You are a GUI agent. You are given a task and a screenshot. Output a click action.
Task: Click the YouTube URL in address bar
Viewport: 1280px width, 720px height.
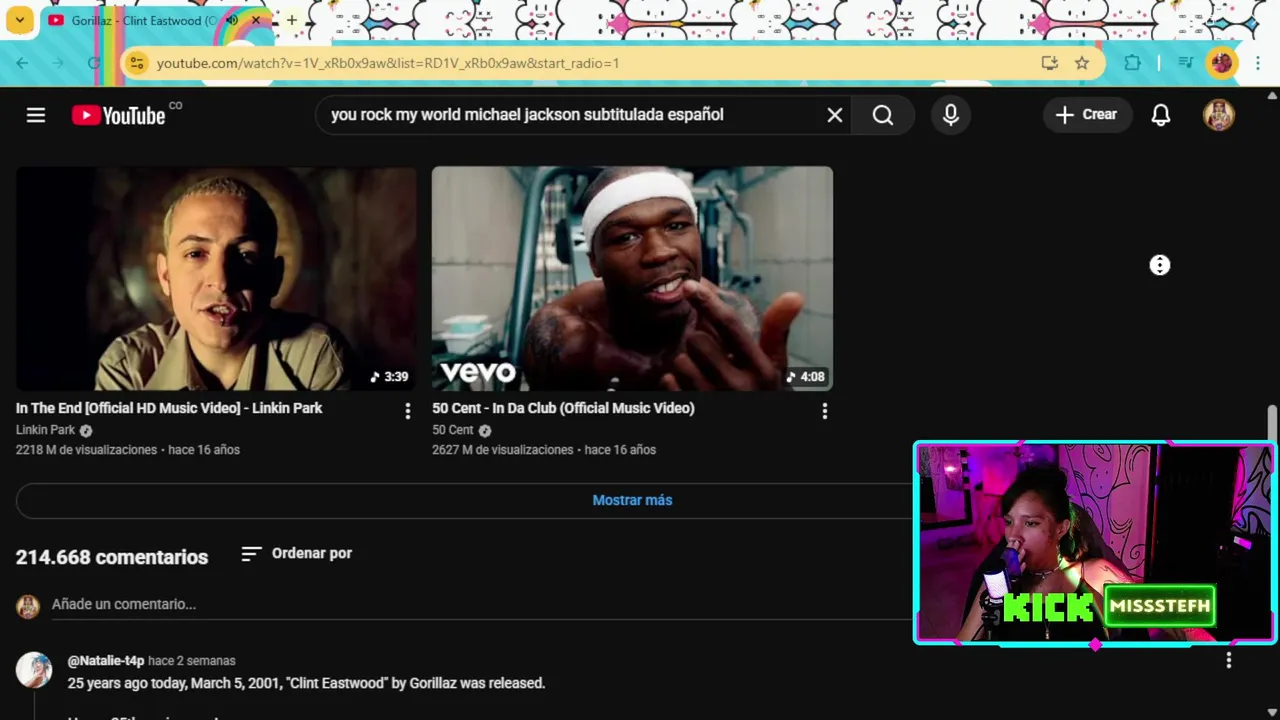388,63
